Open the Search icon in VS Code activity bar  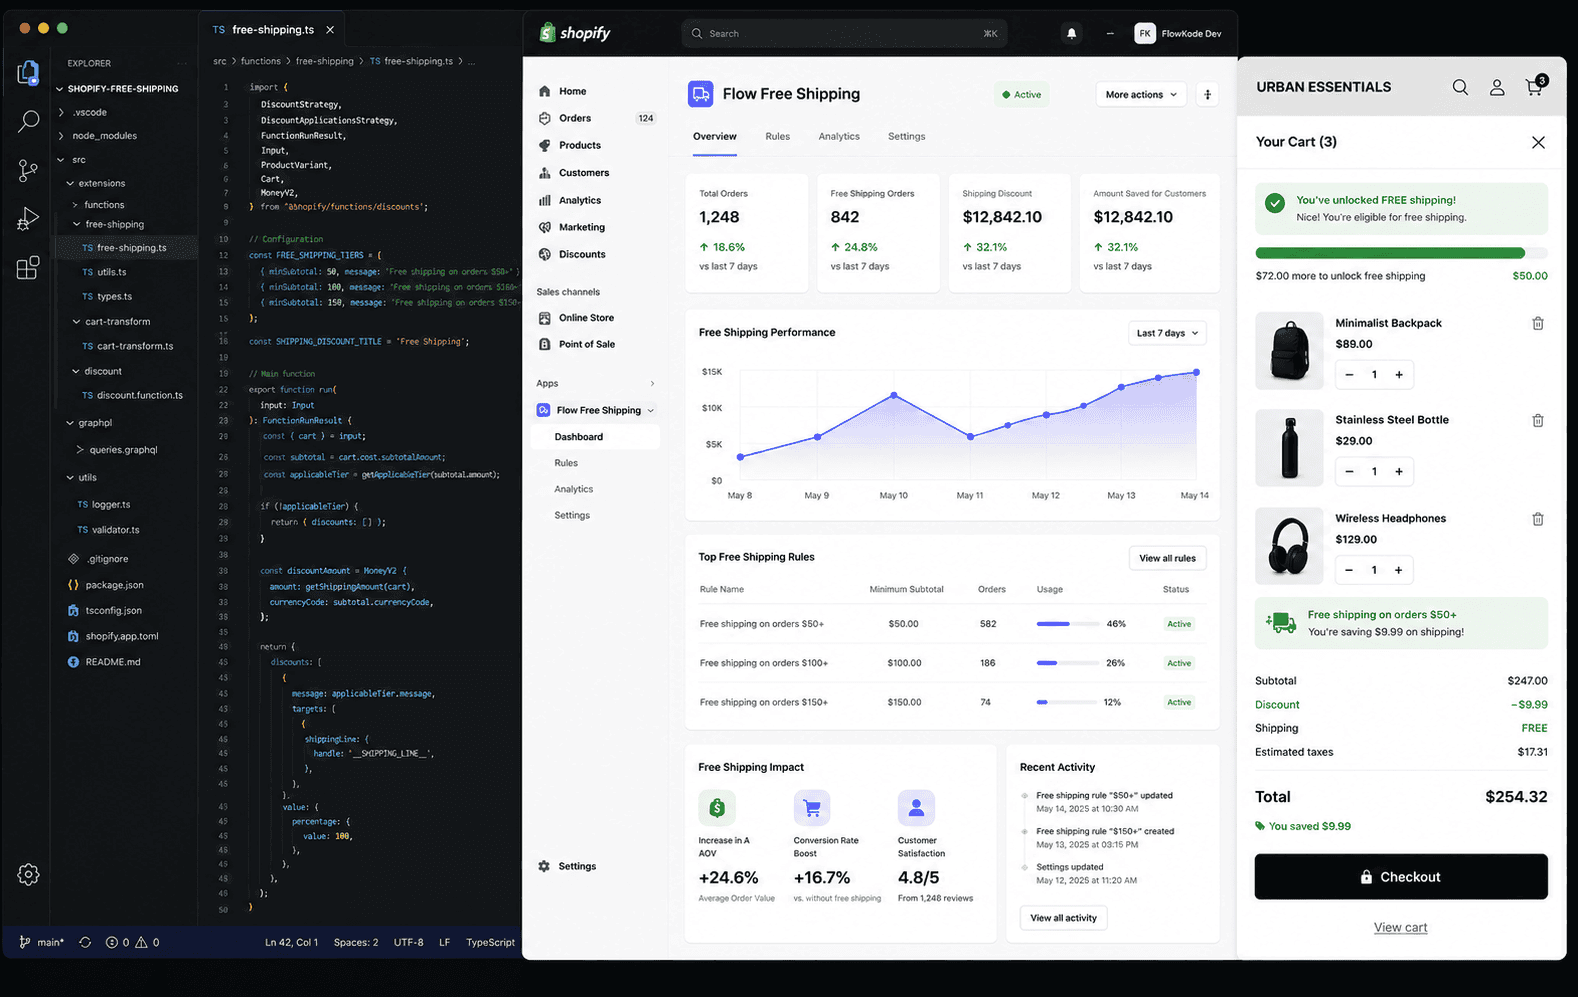28,121
